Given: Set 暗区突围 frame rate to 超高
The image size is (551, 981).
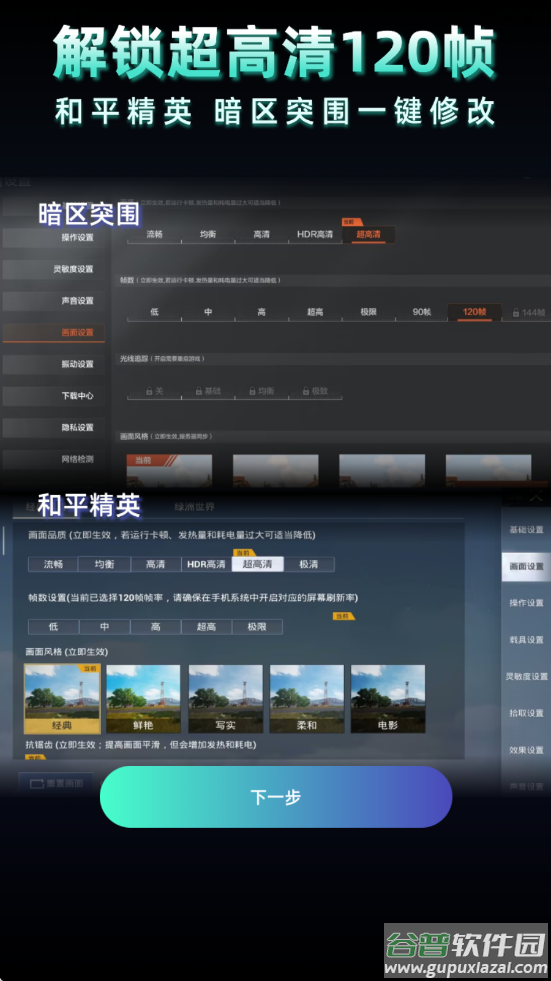Looking at the screenshot, I should click(x=315, y=312).
